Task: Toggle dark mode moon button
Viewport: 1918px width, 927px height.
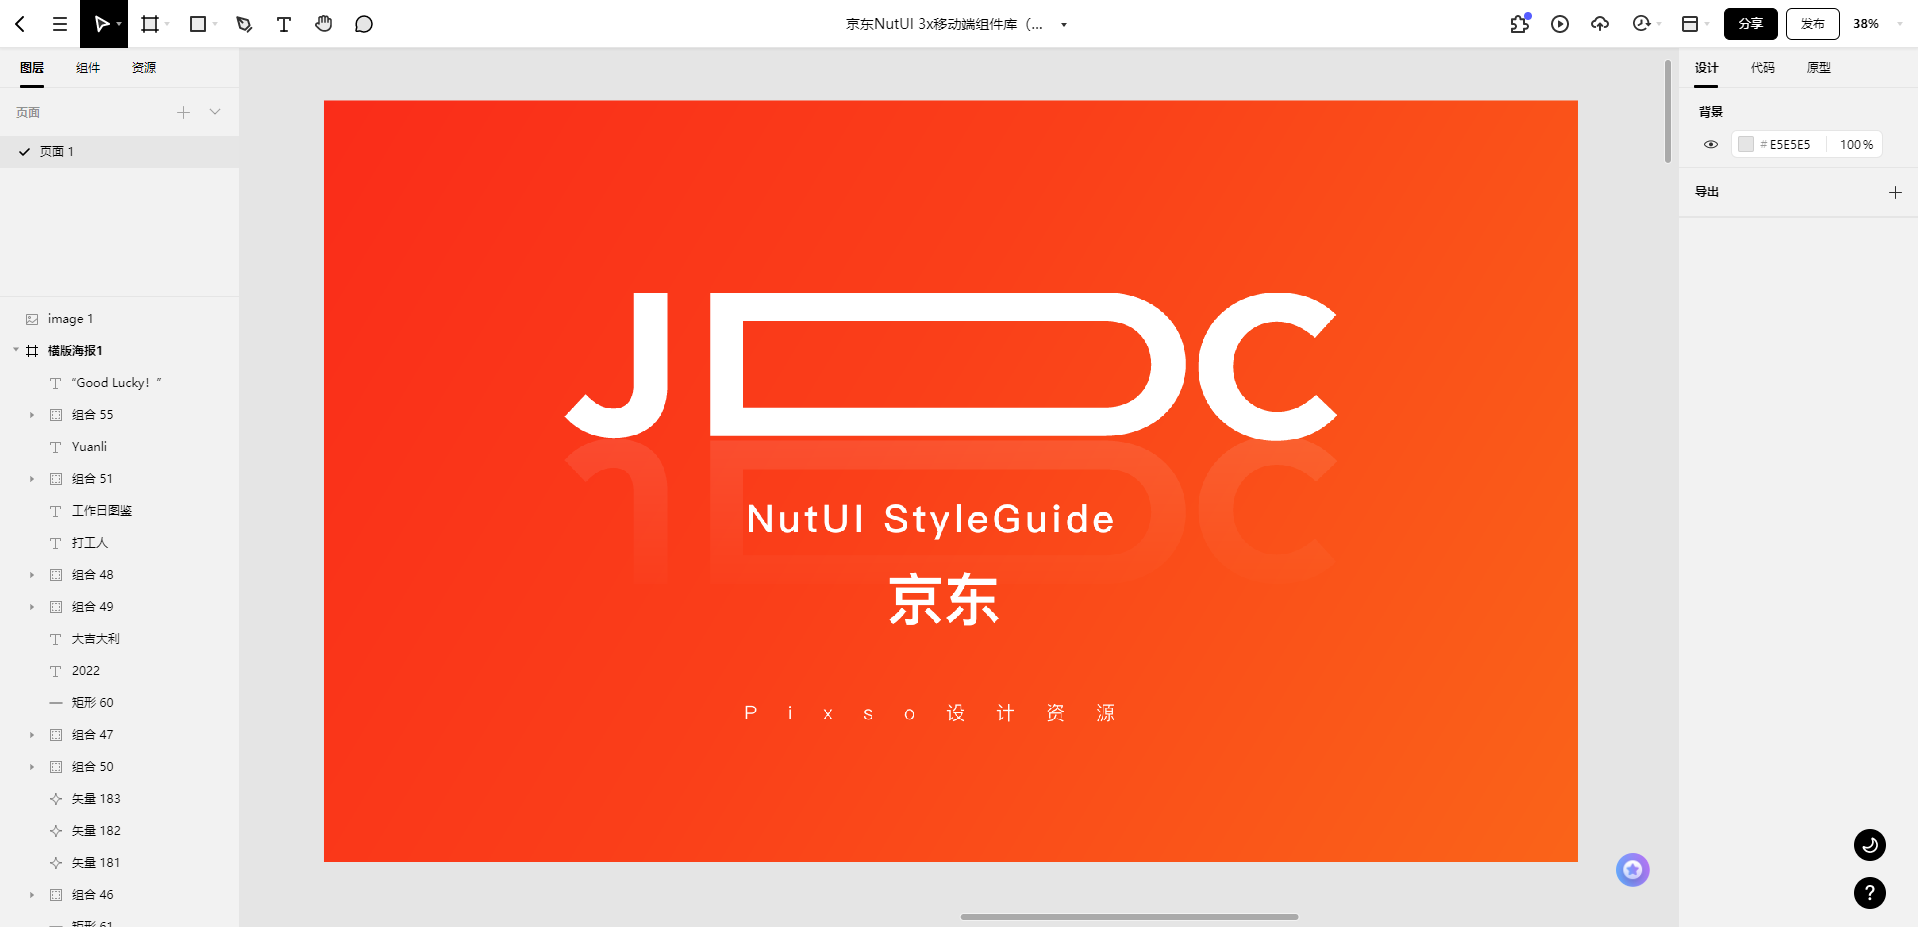Action: [1870, 845]
